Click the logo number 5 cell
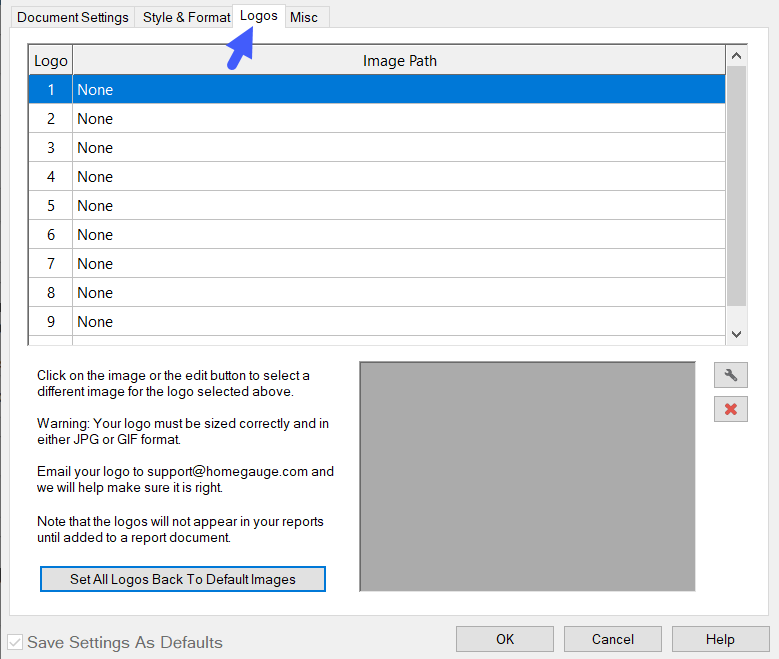The height and width of the screenshot is (659, 779). [x=51, y=205]
